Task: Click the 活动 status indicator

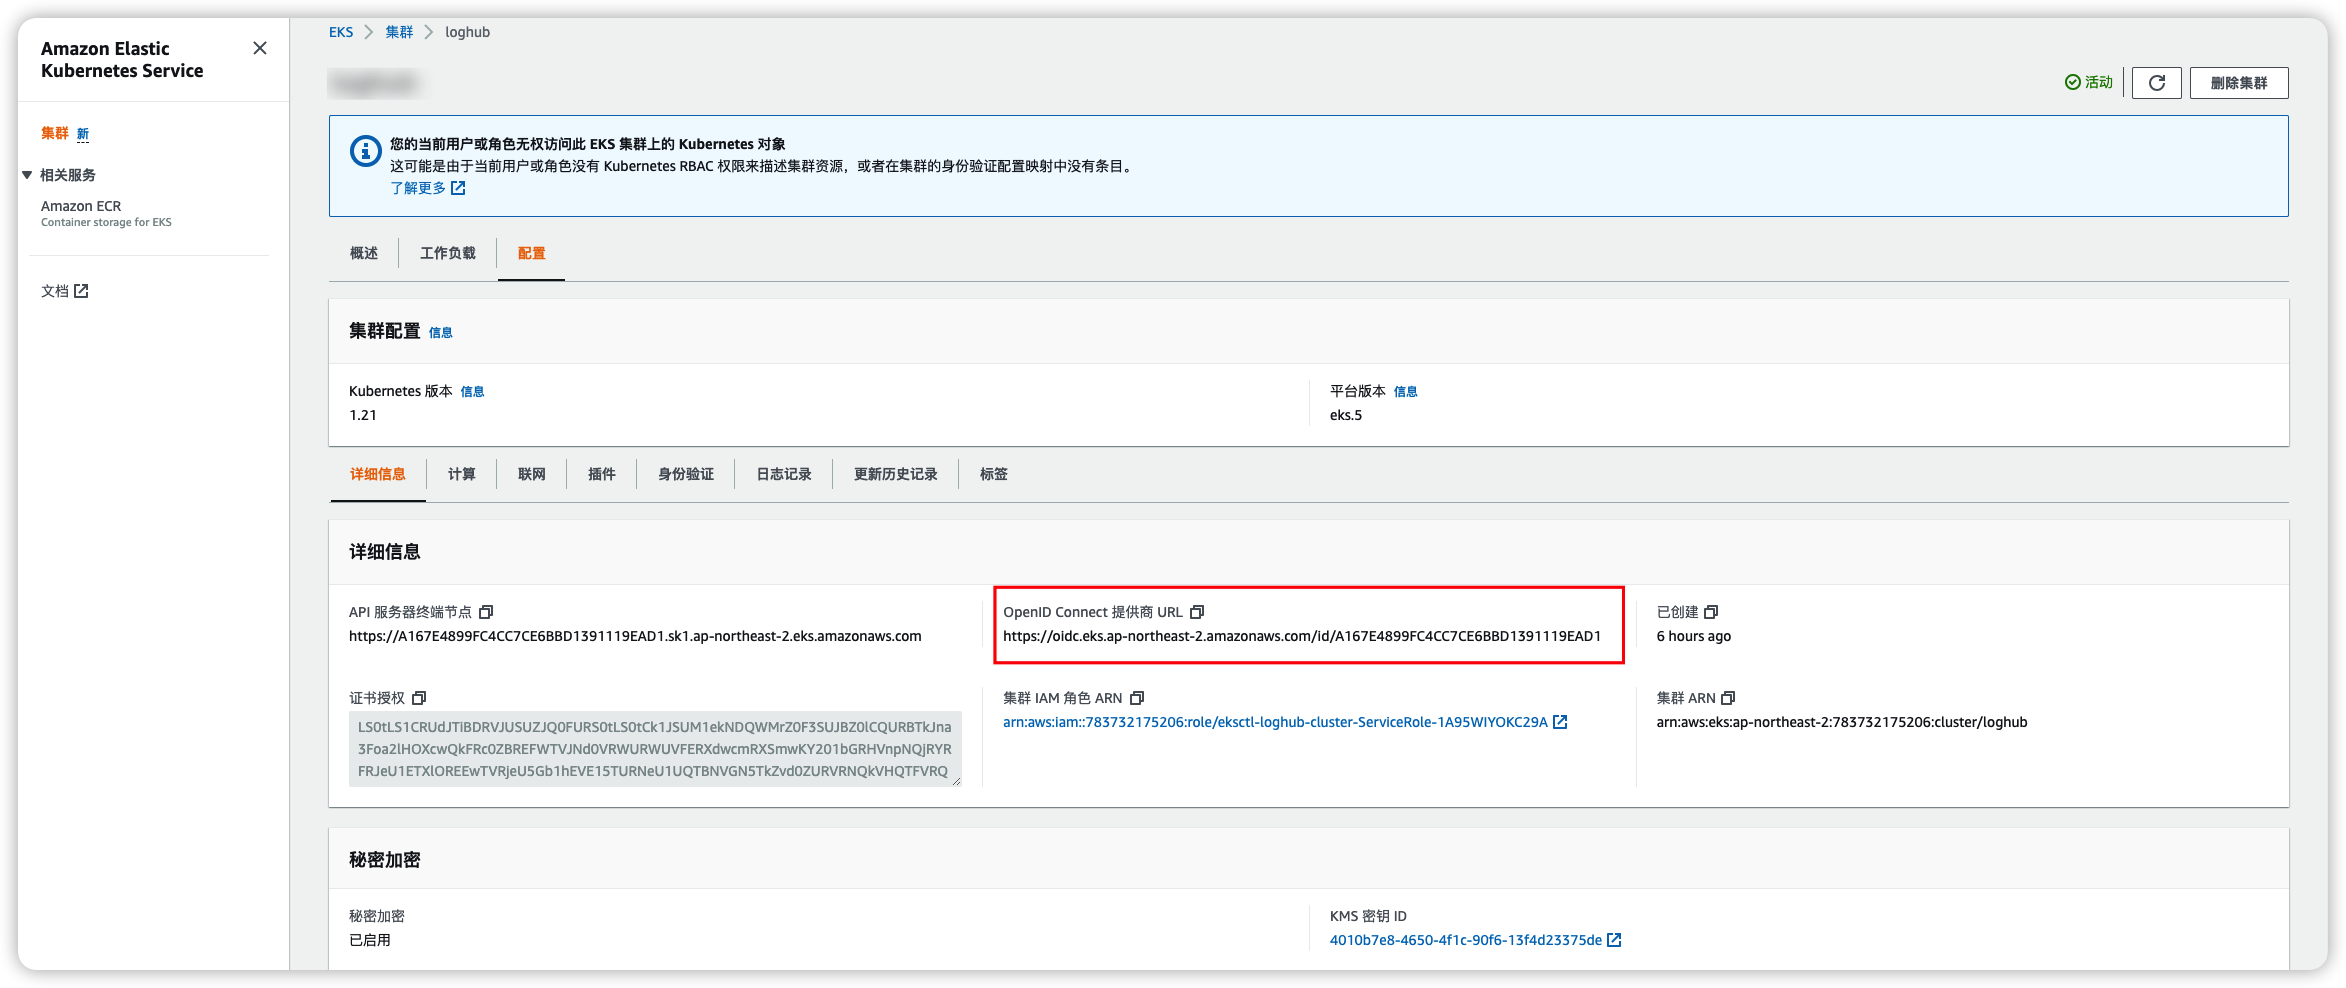Action: [x=2089, y=83]
